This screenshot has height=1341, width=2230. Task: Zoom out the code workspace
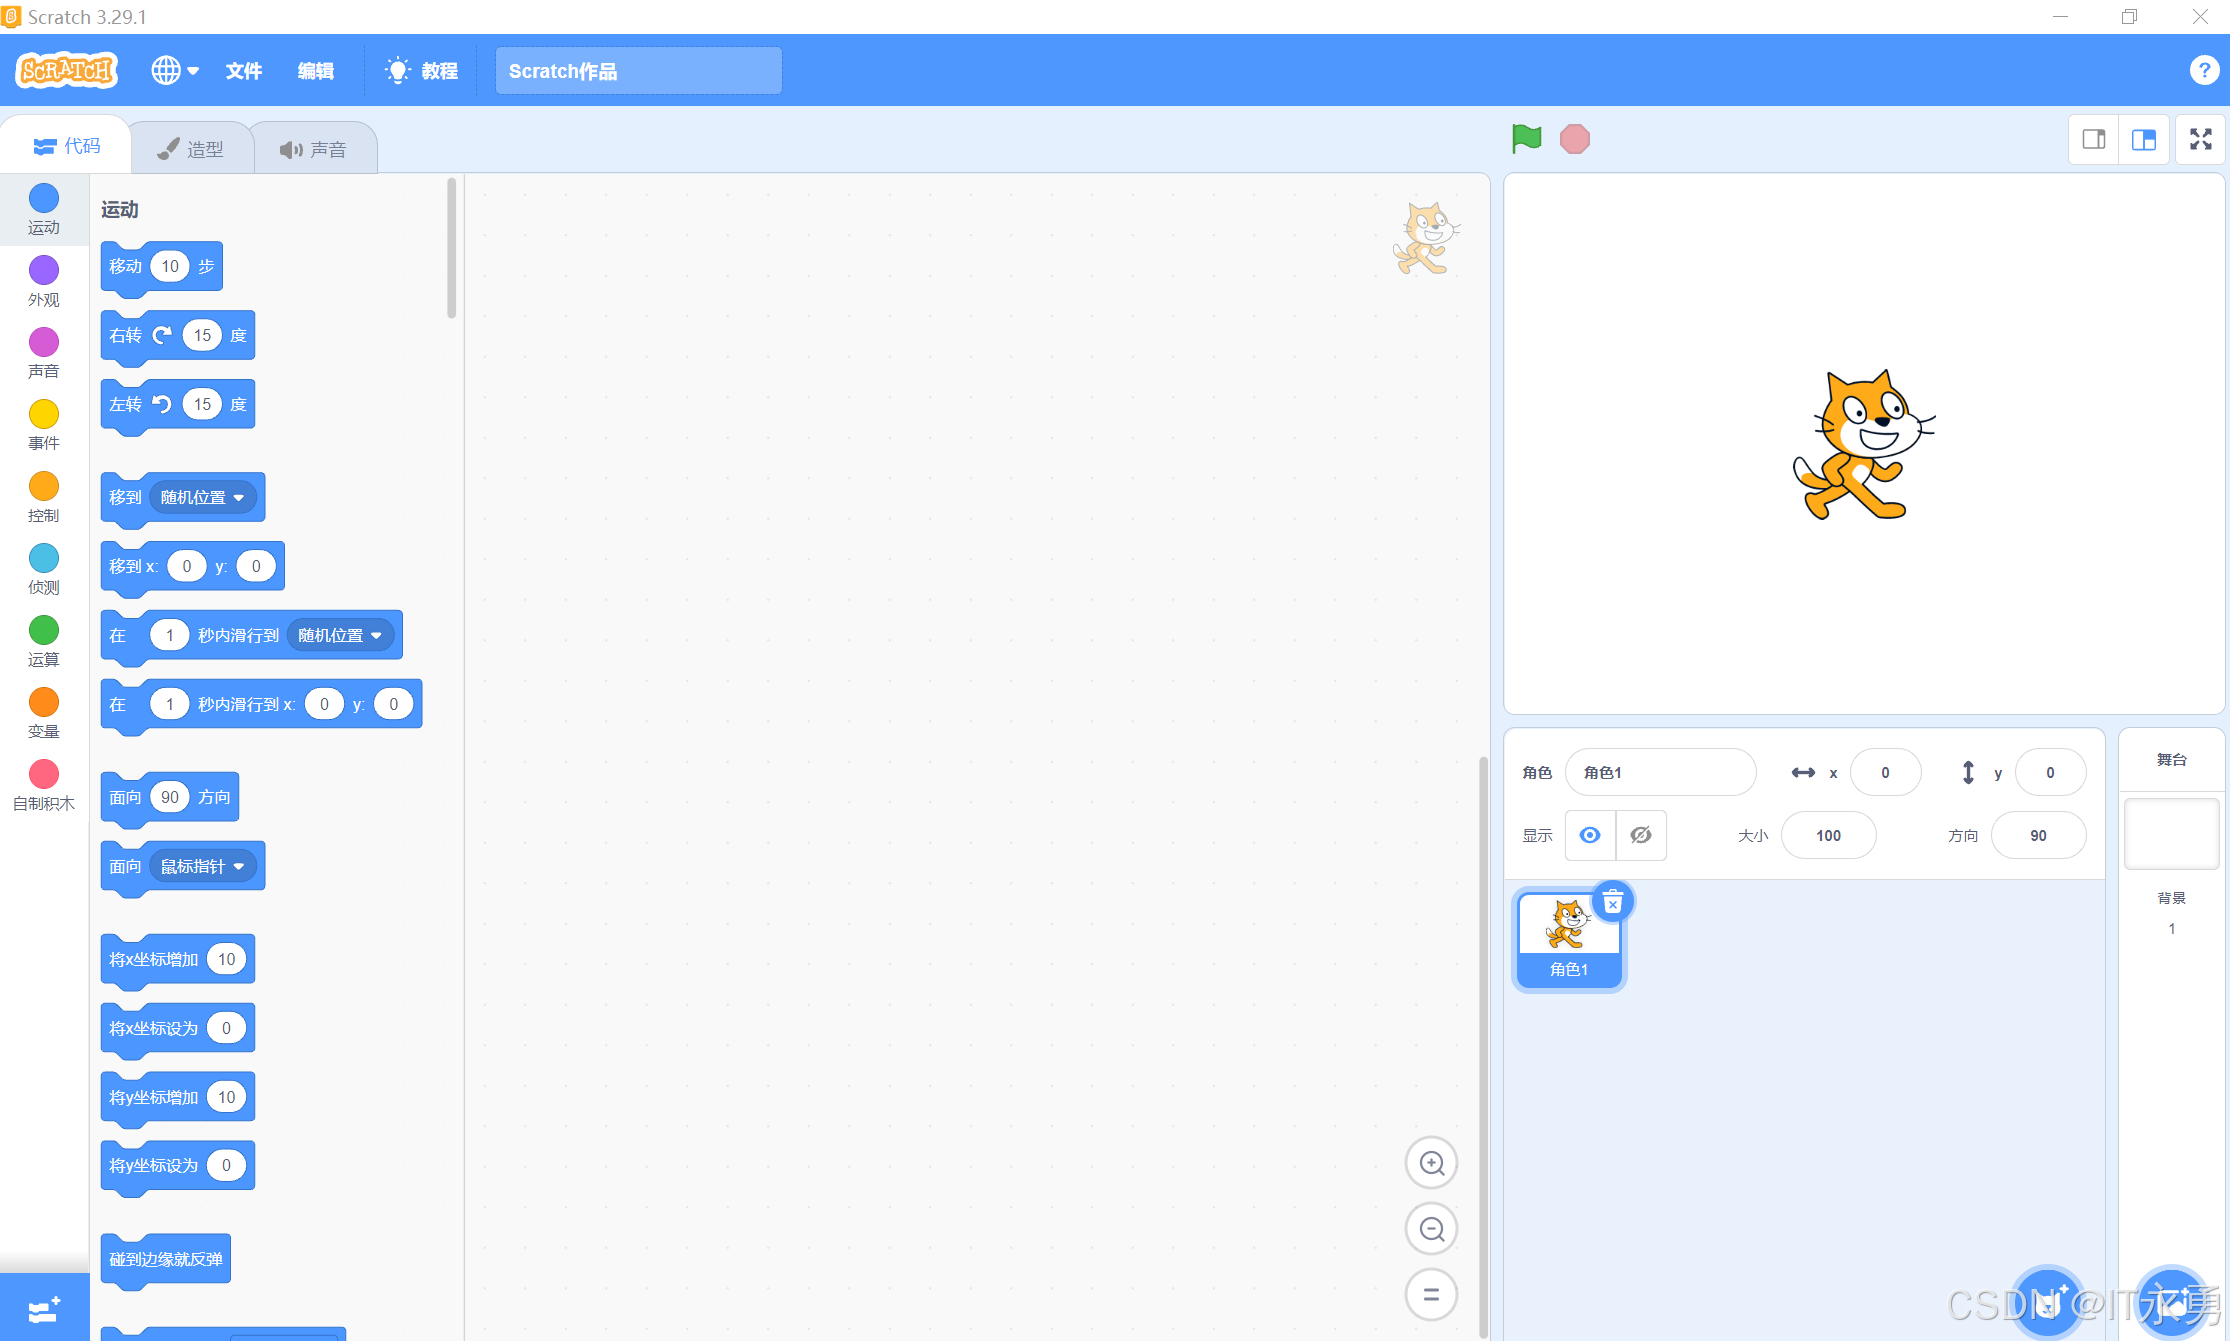click(x=1431, y=1229)
